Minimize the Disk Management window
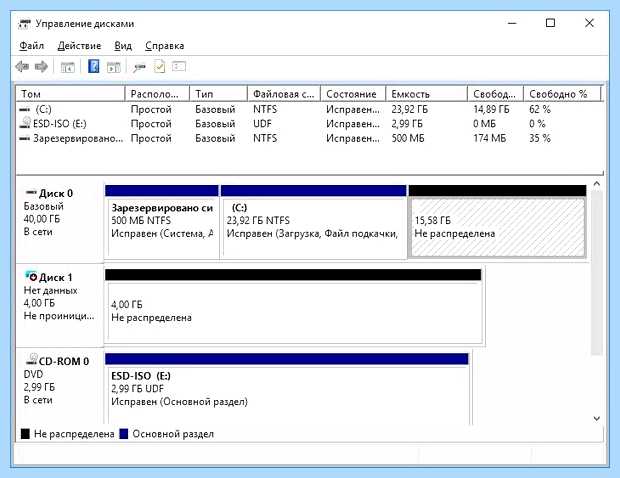 (x=512, y=23)
